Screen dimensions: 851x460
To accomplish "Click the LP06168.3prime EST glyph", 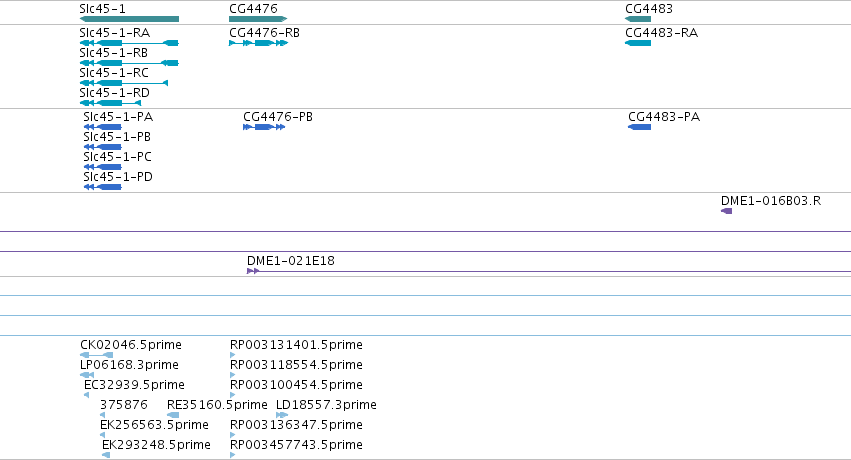I will tap(87, 375).
